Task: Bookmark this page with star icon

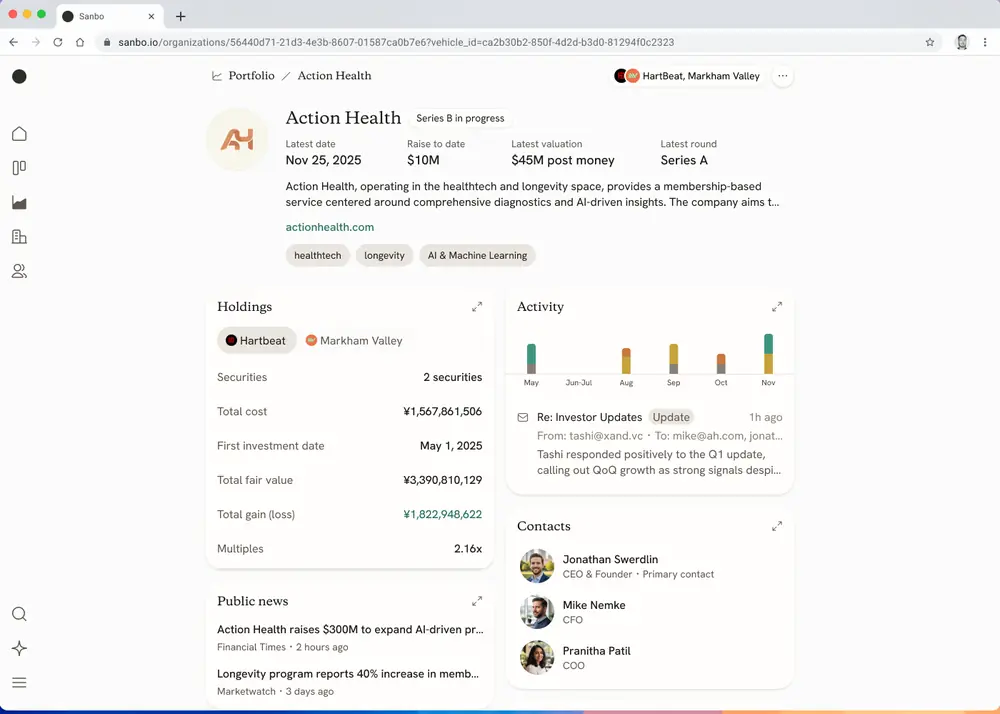Action: pos(930,42)
